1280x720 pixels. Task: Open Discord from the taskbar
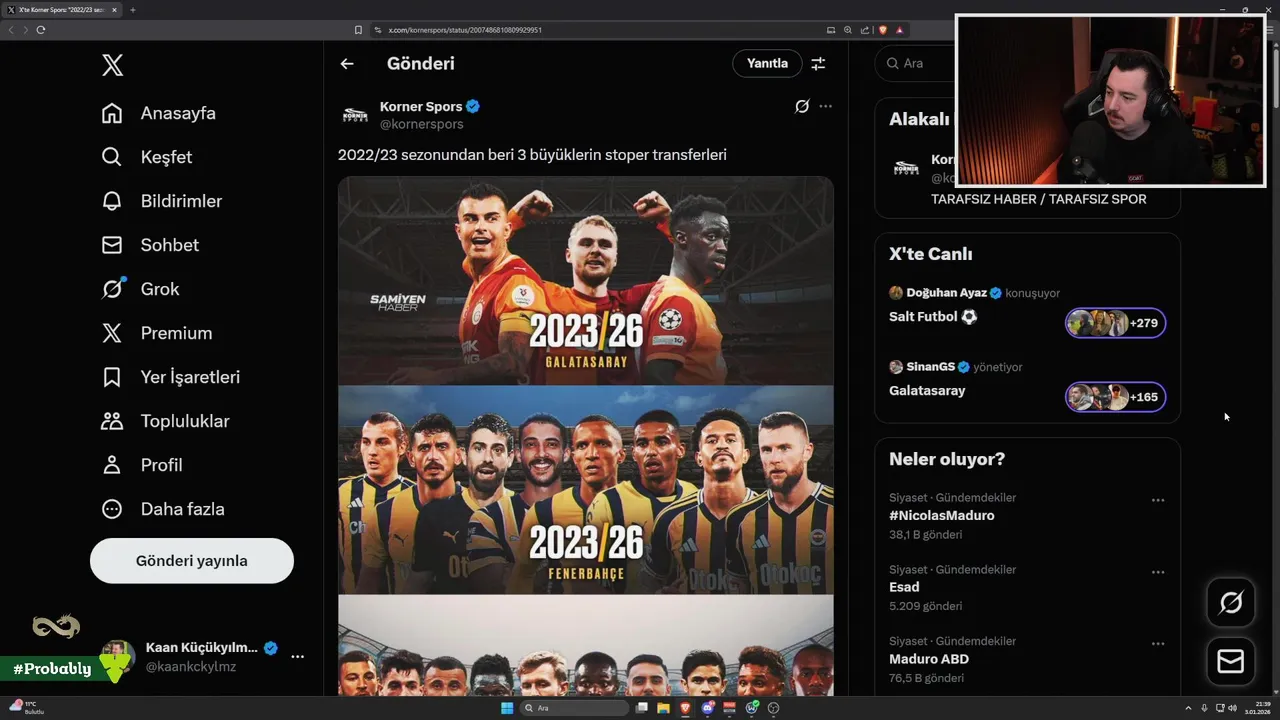pos(708,708)
